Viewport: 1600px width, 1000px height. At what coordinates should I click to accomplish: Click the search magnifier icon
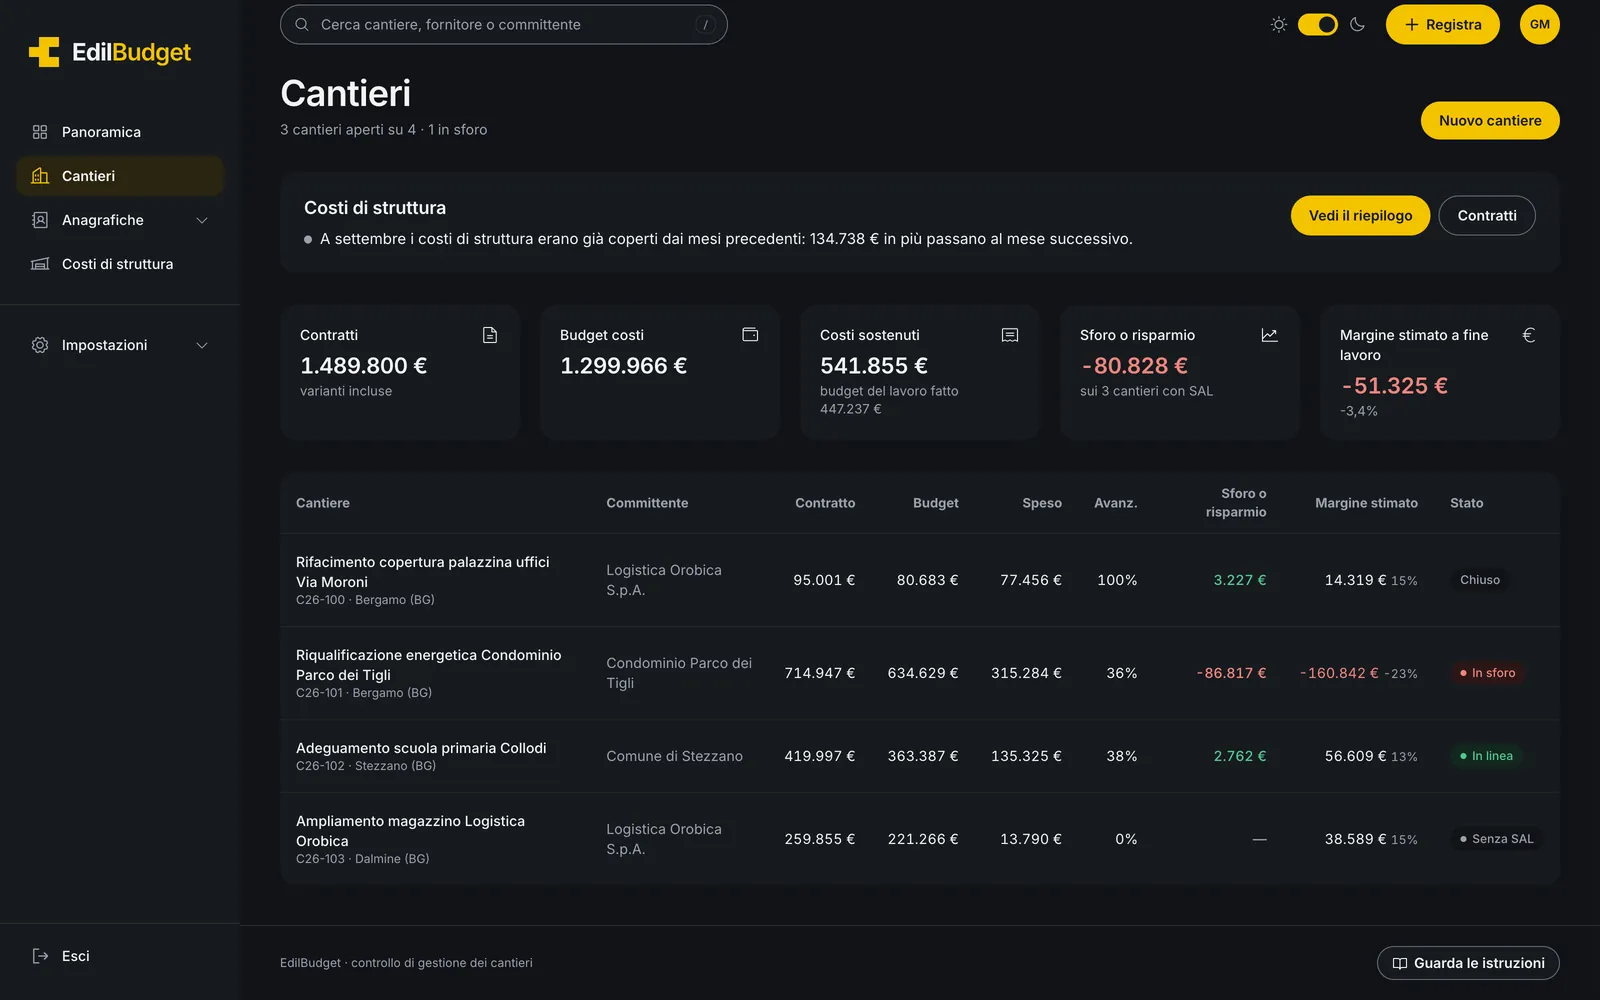pyautogui.click(x=302, y=24)
